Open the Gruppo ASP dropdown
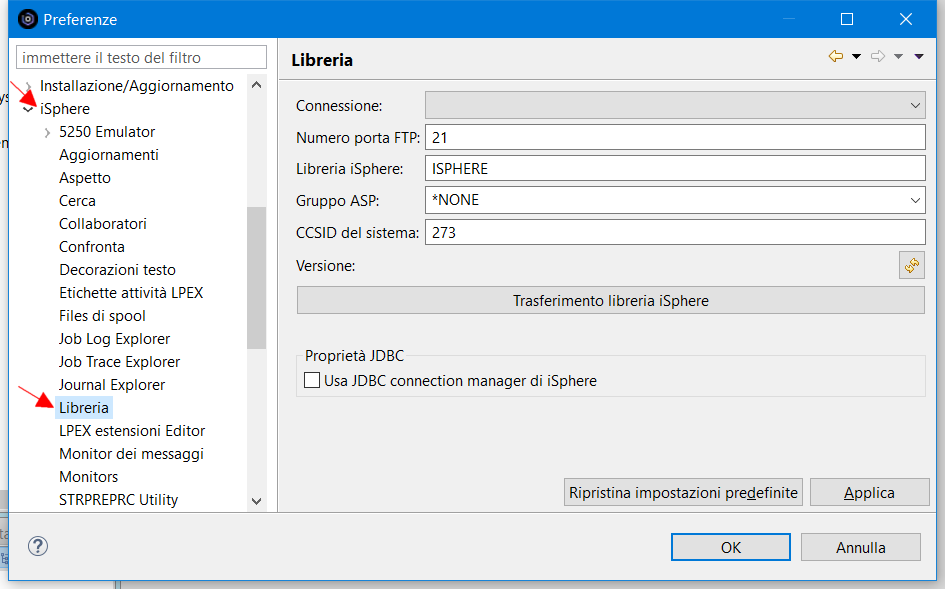The height and width of the screenshot is (589, 945). pyautogui.click(x=916, y=200)
